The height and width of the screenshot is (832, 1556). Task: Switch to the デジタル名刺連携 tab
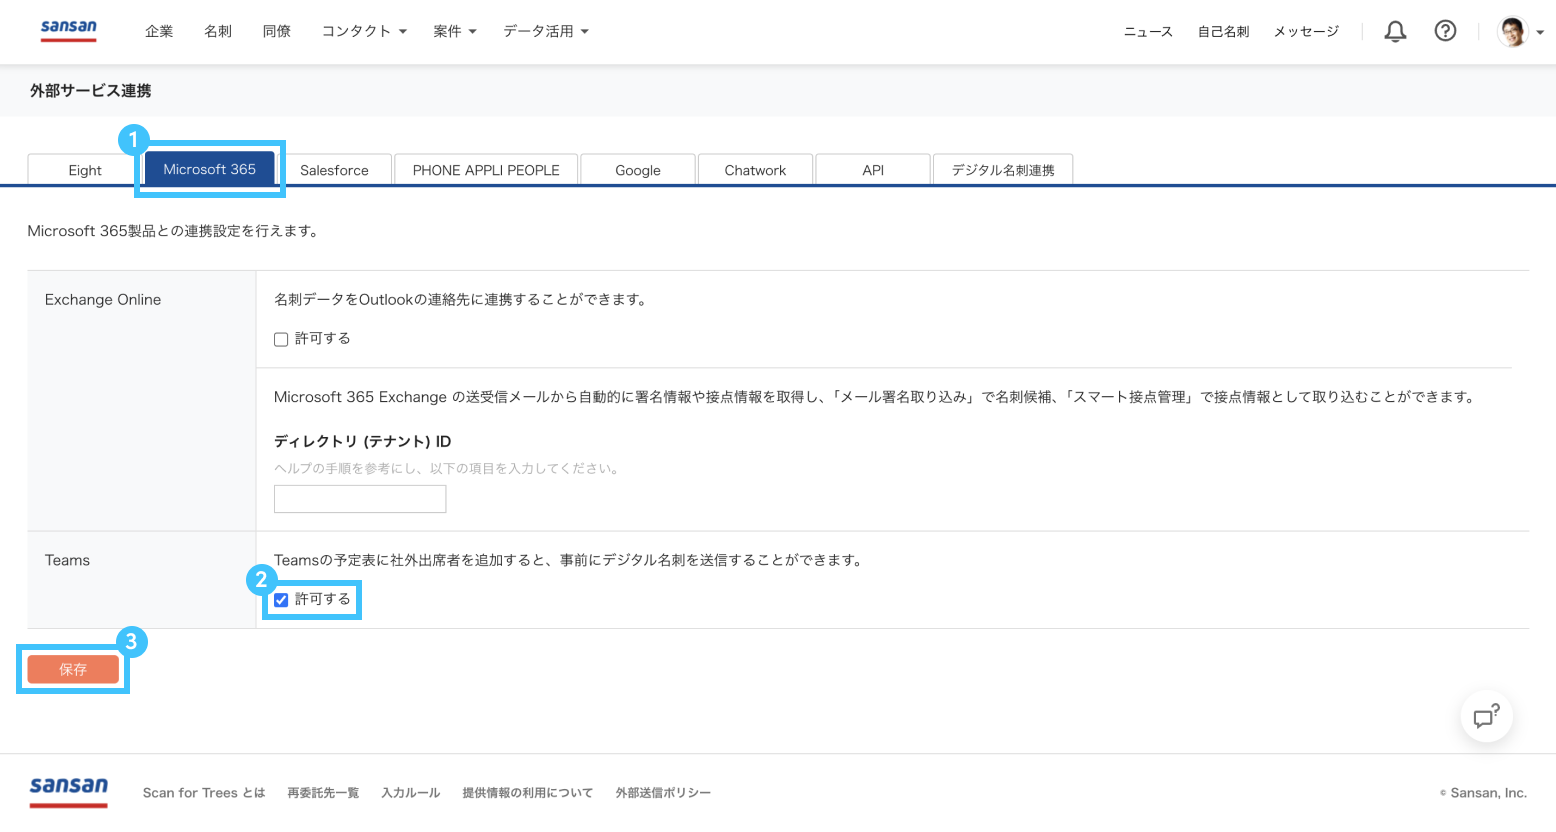[1003, 170]
